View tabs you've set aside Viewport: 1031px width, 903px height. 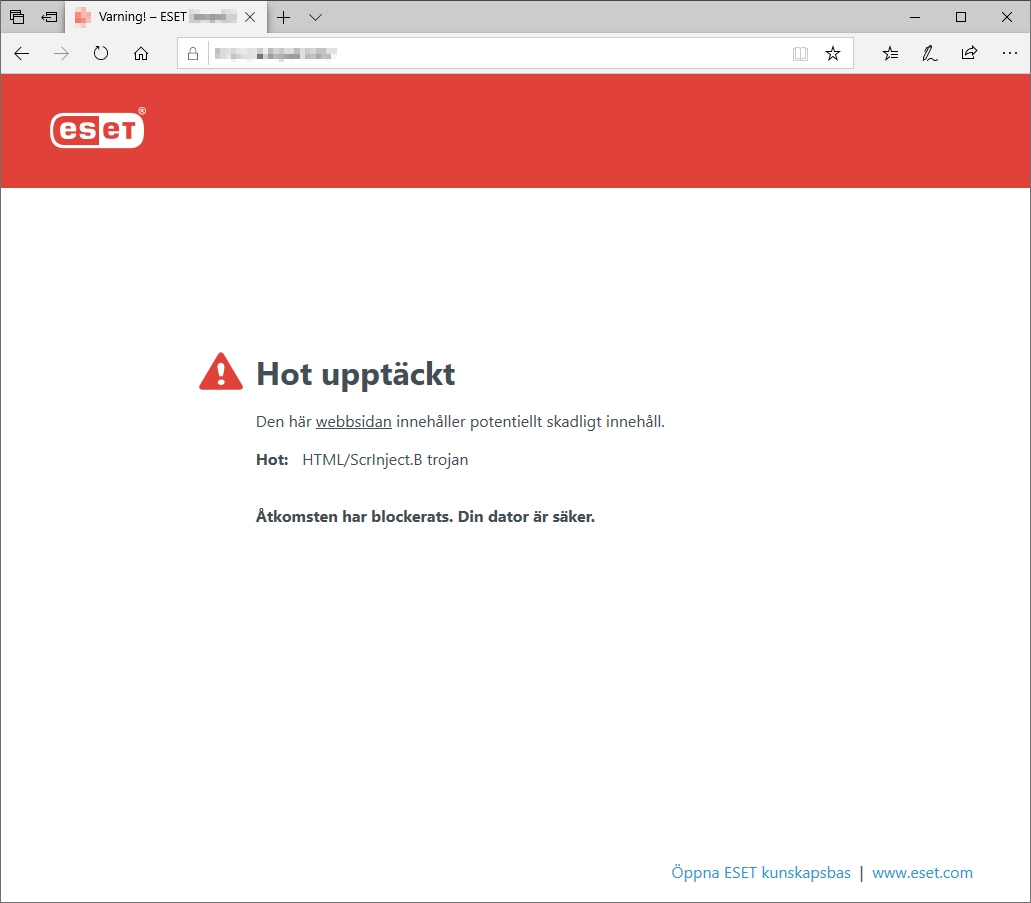pos(16,16)
